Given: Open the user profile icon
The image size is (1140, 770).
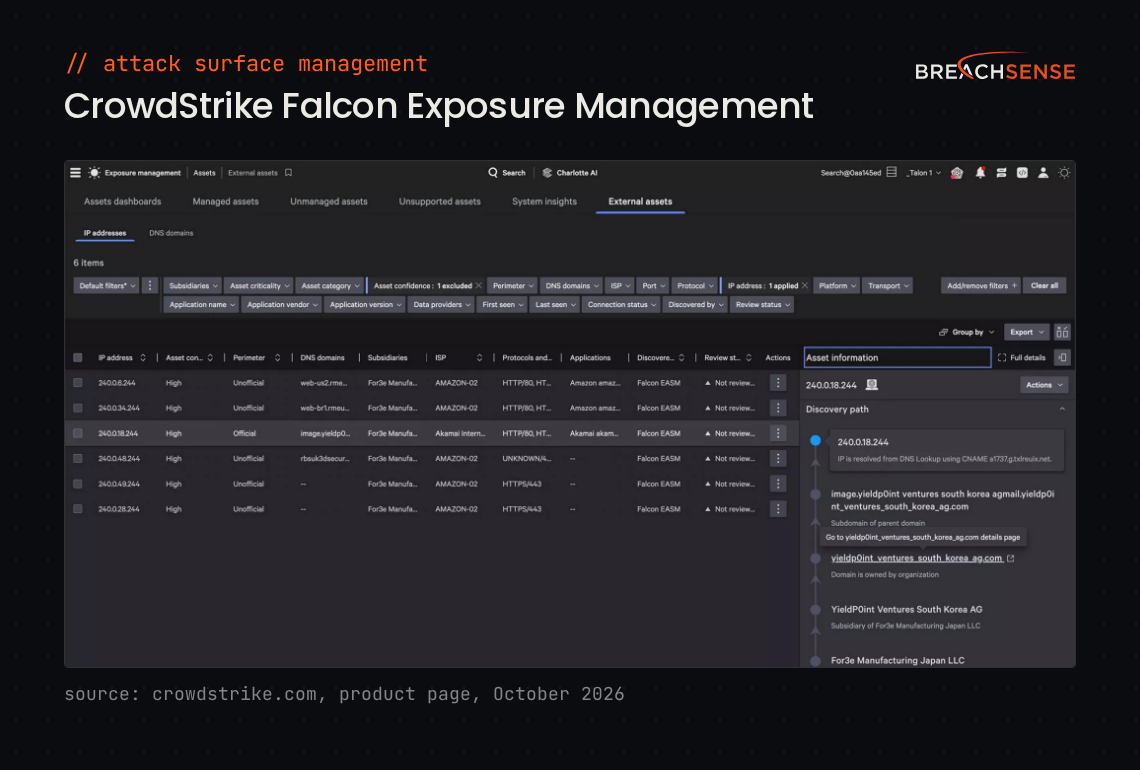Looking at the screenshot, I should coord(1043,173).
